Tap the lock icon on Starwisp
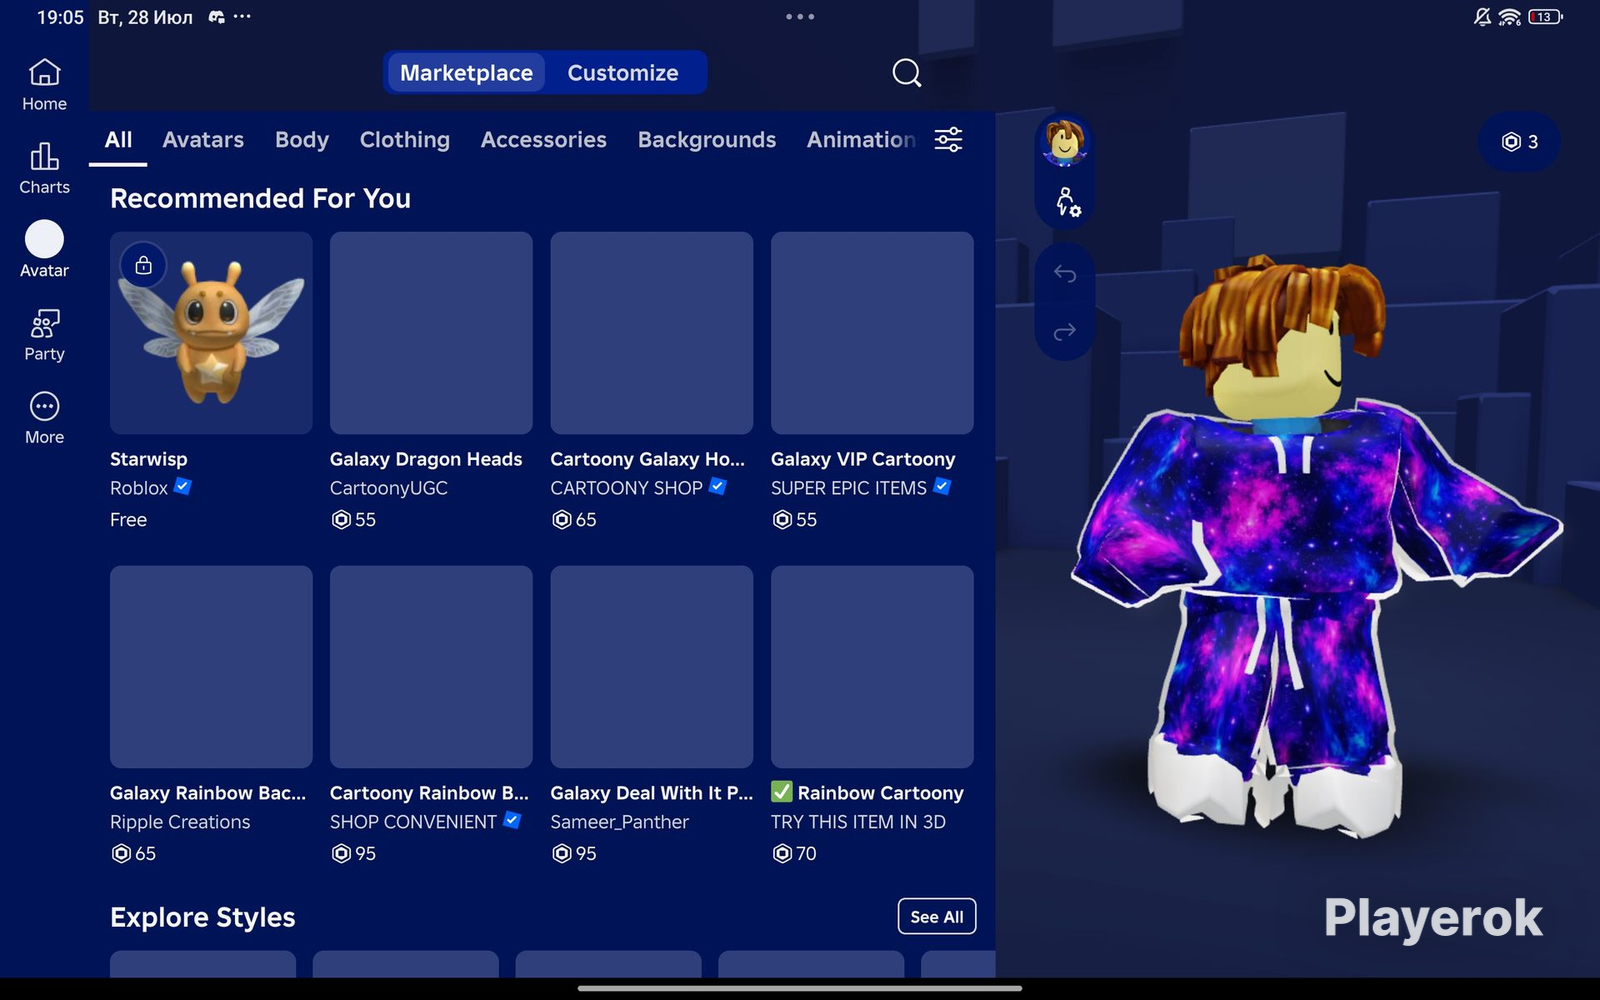The width and height of the screenshot is (1600, 1000). [x=143, y=265]
